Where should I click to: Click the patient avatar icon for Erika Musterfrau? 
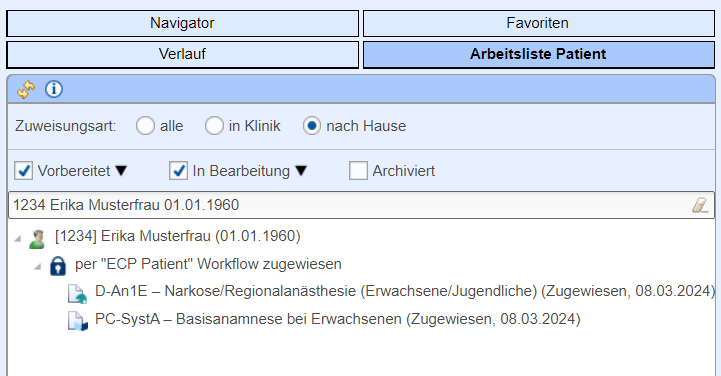tap(37, 239)
